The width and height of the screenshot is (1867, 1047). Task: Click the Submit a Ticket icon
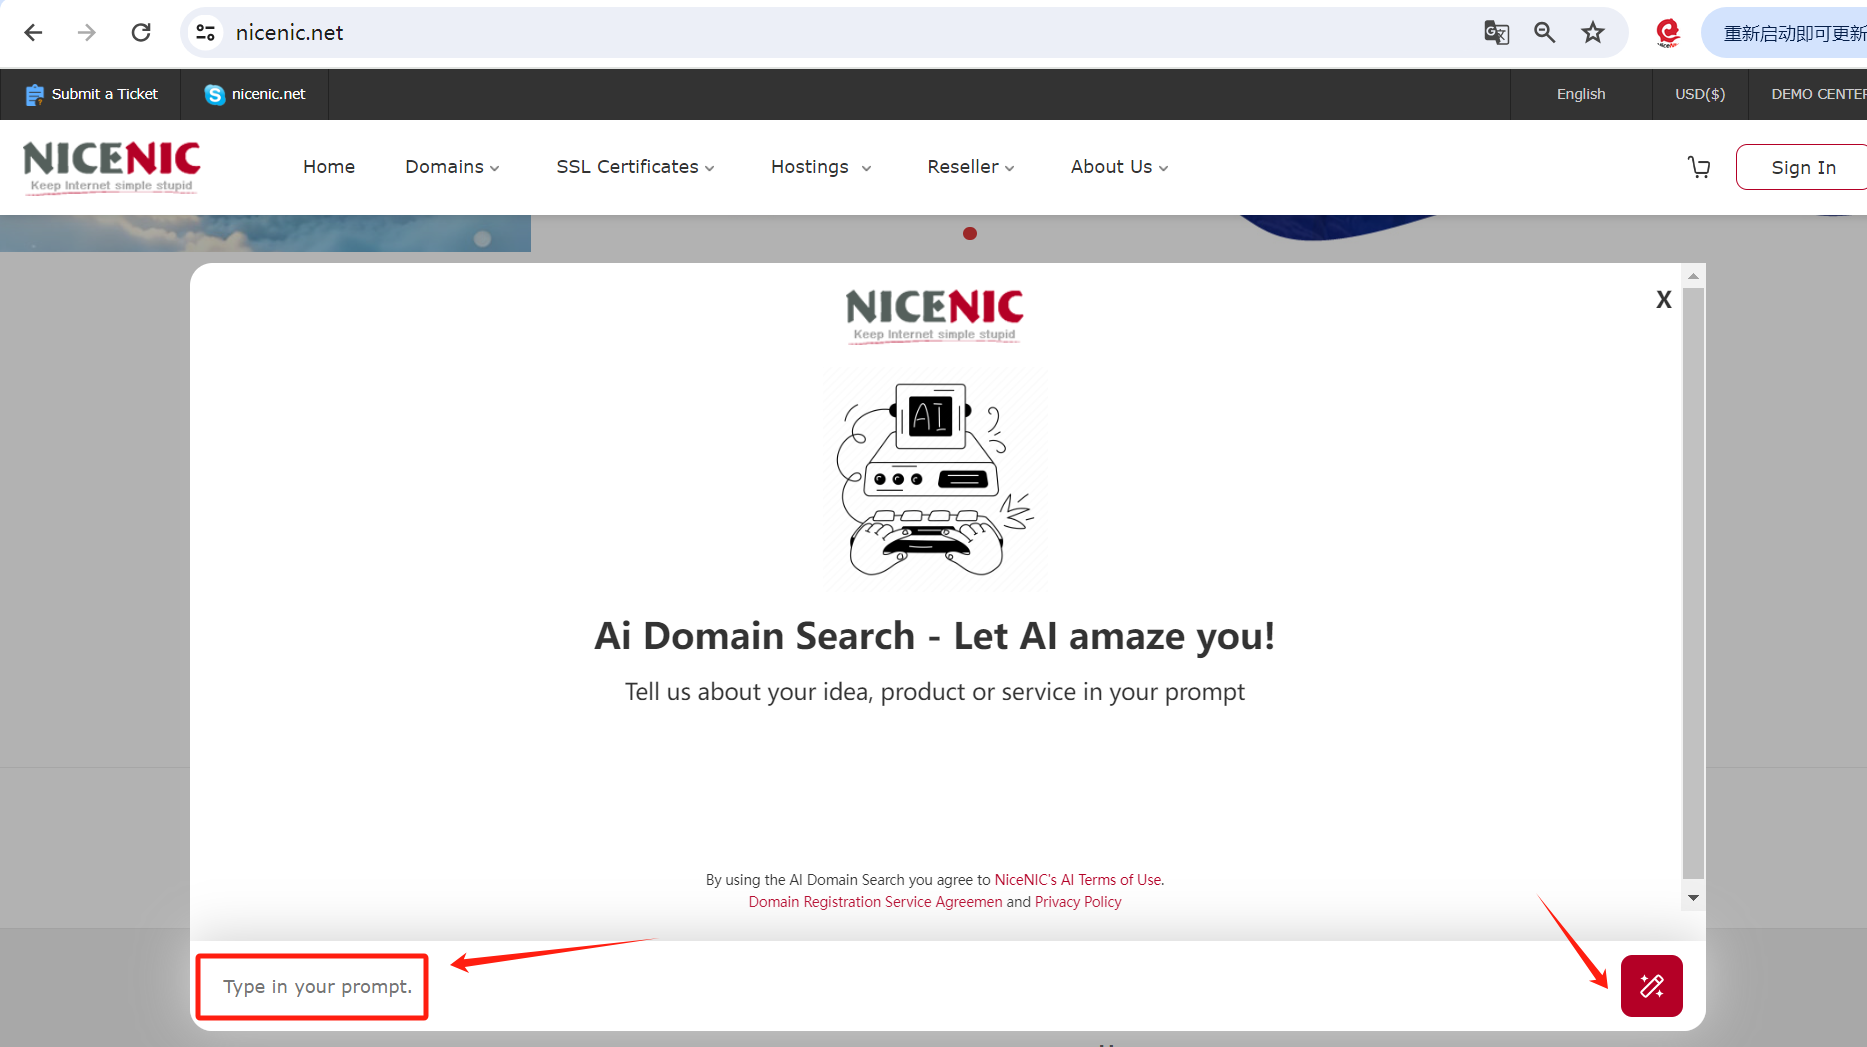(35, 94)
